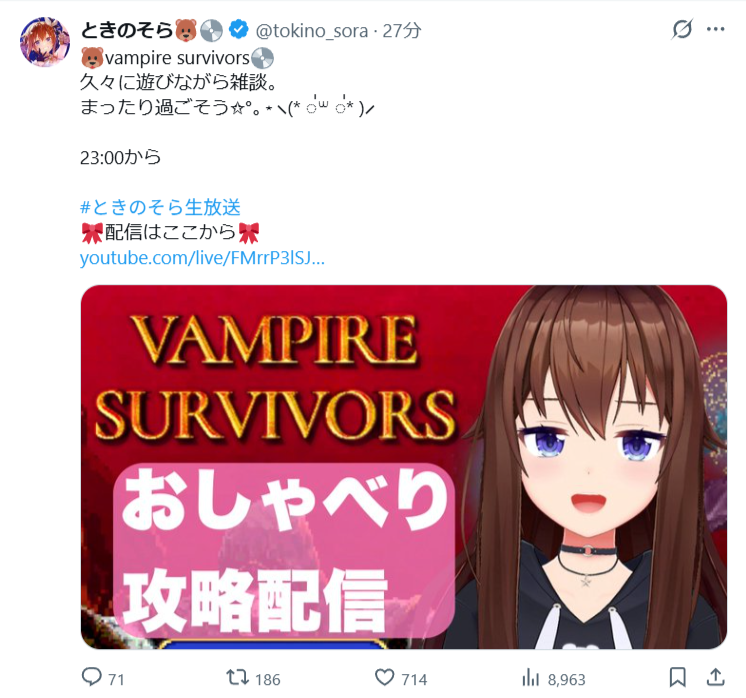The width and height of the screenshot is (746, 698).
Task: Open hashtag #ときのそら生放送
Action: point(160,207)
